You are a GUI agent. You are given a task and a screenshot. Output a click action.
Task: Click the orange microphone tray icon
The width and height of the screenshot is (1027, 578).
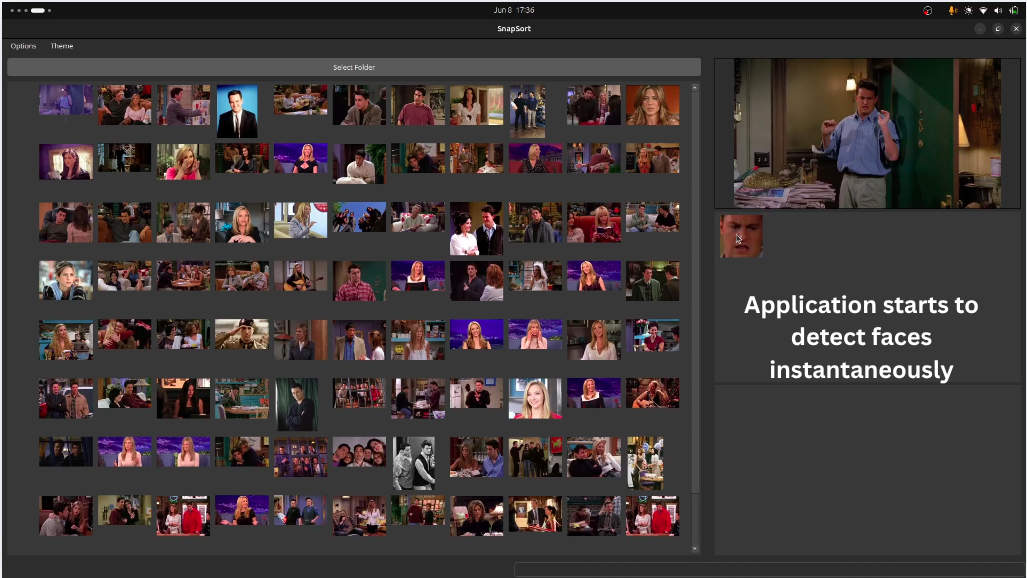coord(952,10)
